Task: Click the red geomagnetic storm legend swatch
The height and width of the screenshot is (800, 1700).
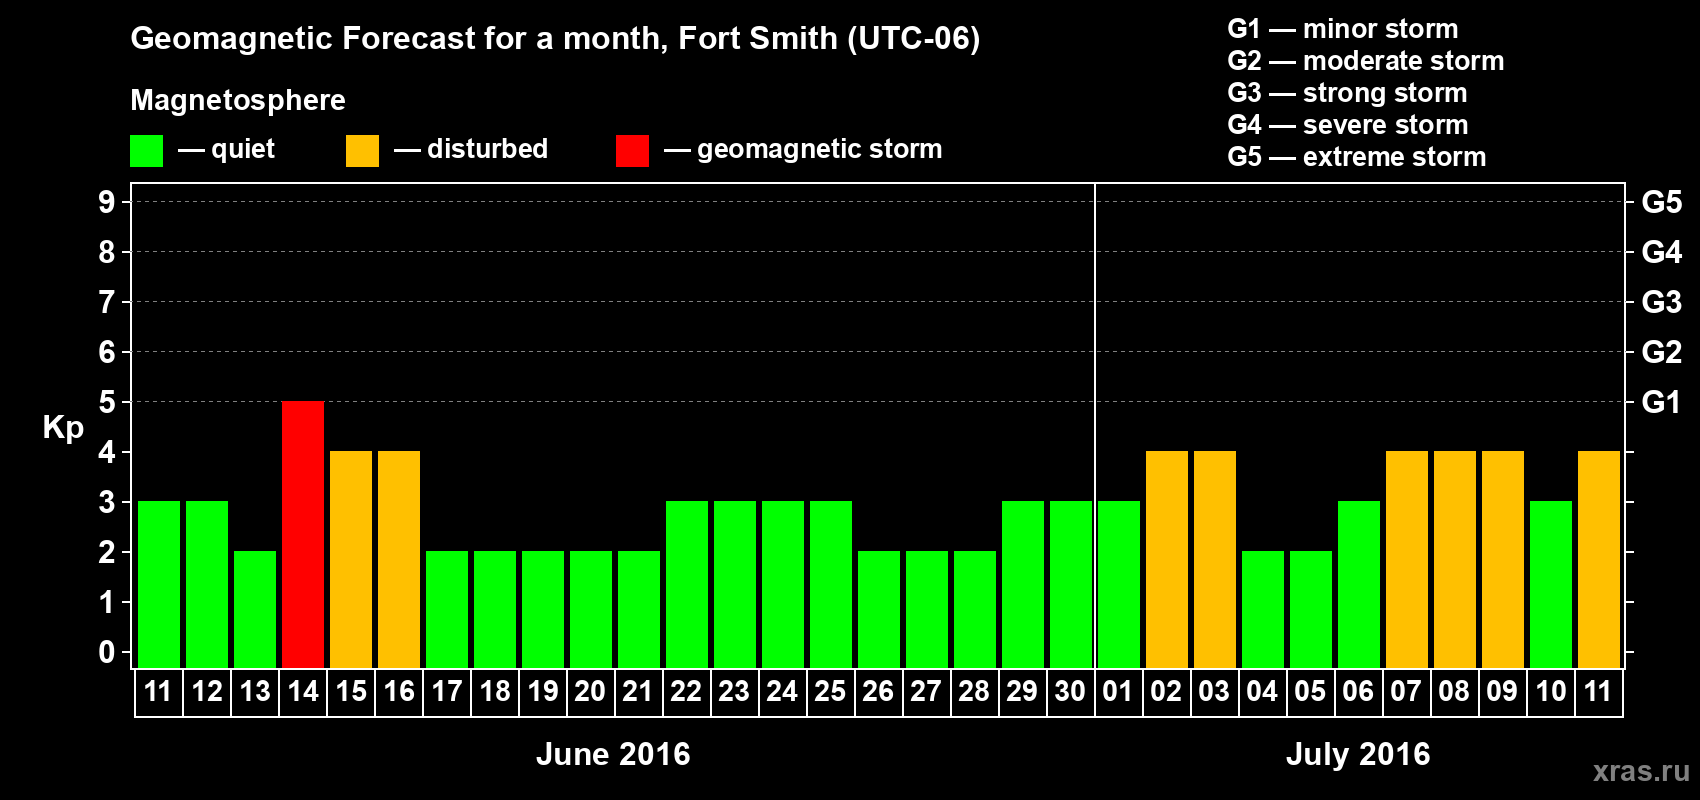Action: (x=632, y=151)
